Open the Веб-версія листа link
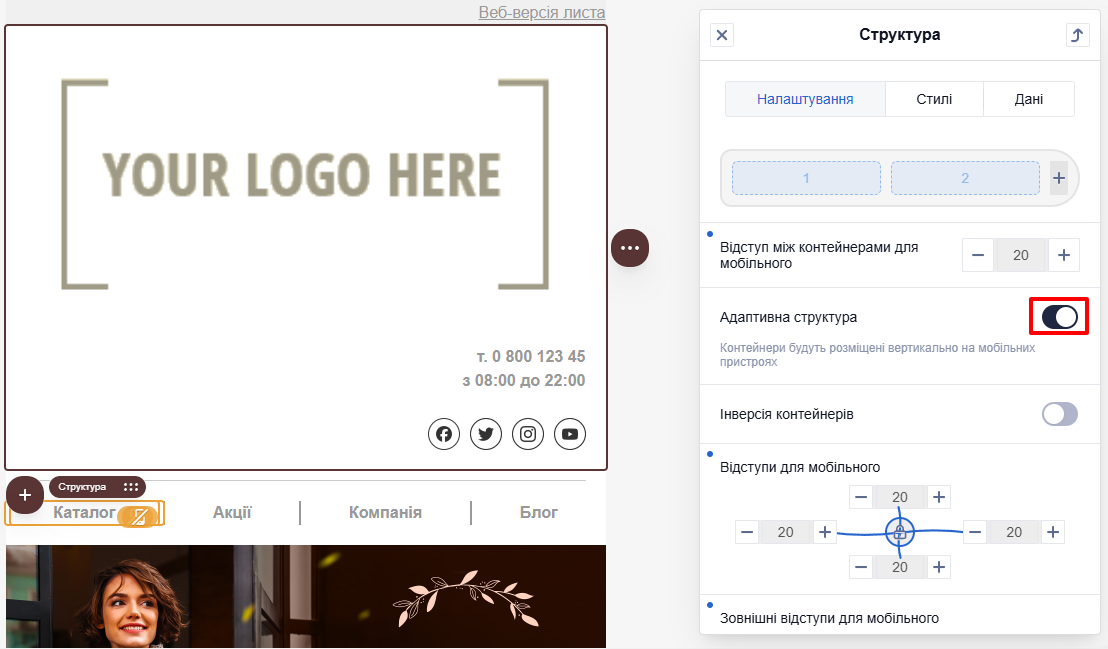1108x649 pixels. point(542,12)
